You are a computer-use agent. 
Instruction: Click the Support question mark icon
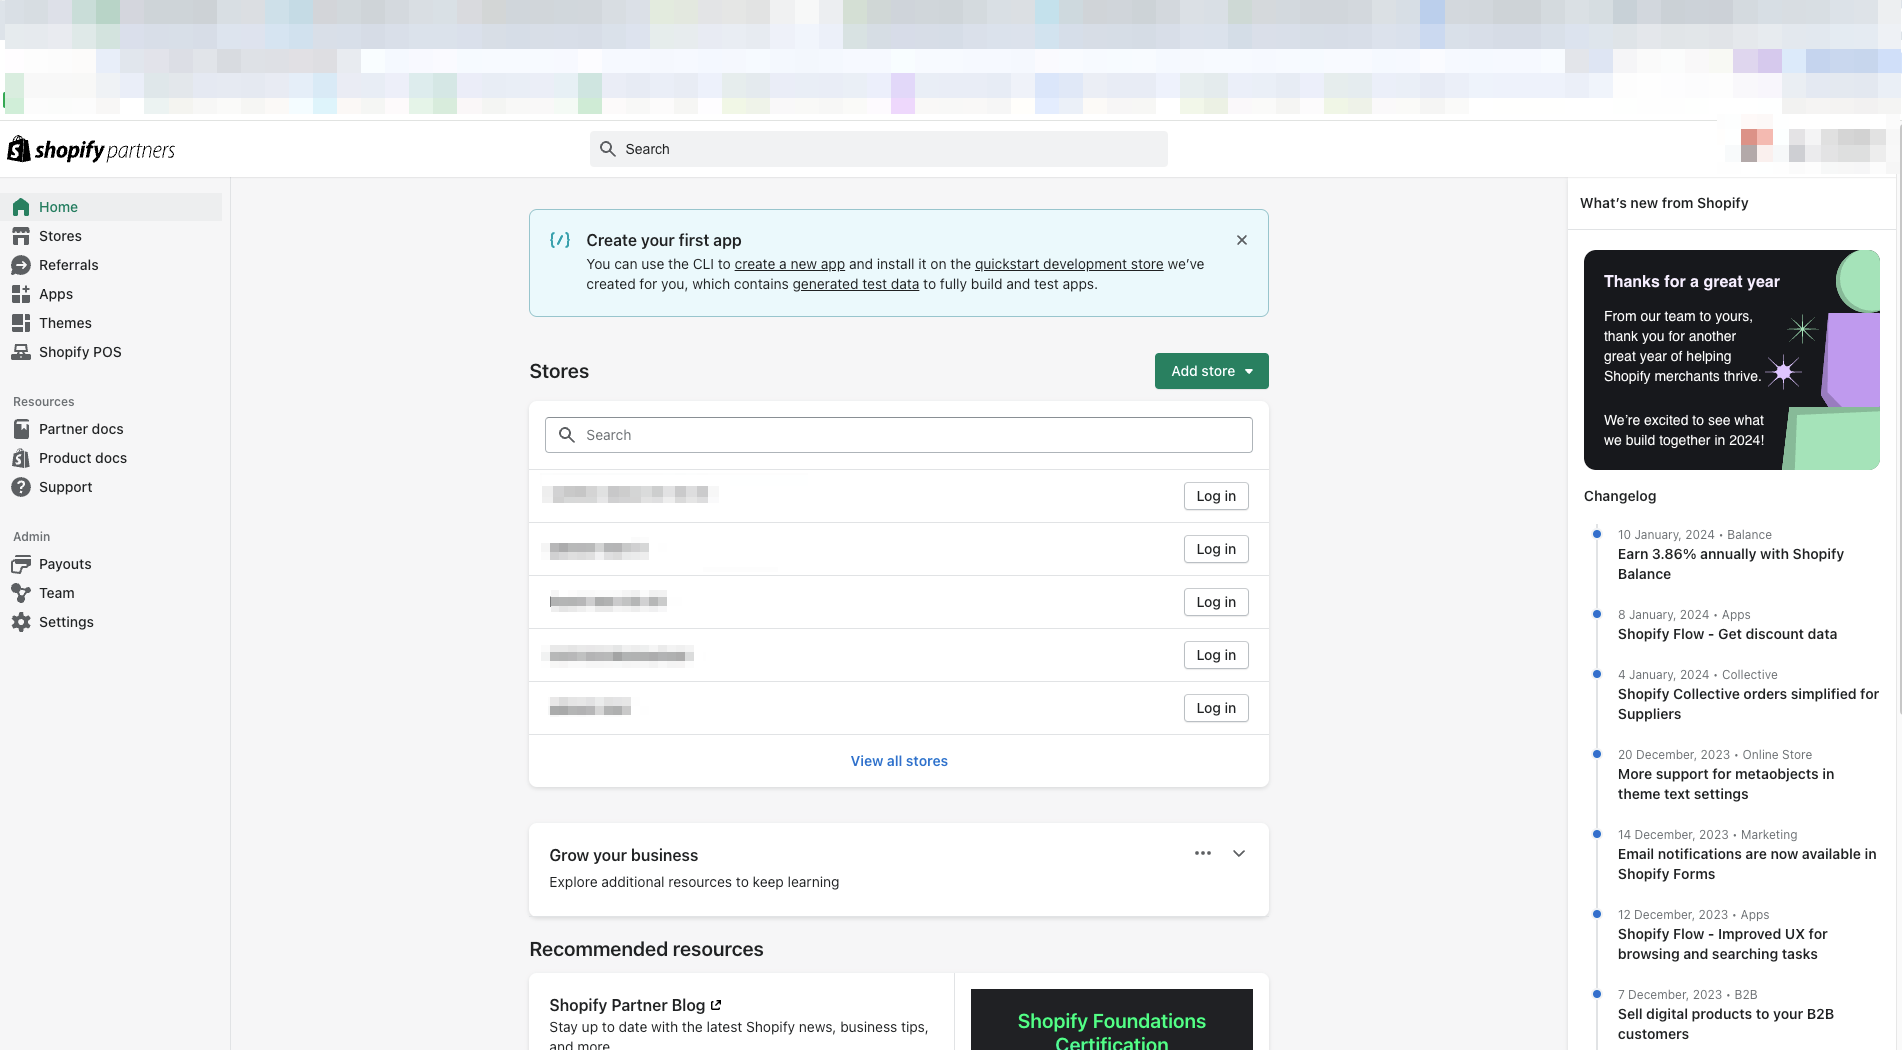pyautogui.click(x=21, y=487)
